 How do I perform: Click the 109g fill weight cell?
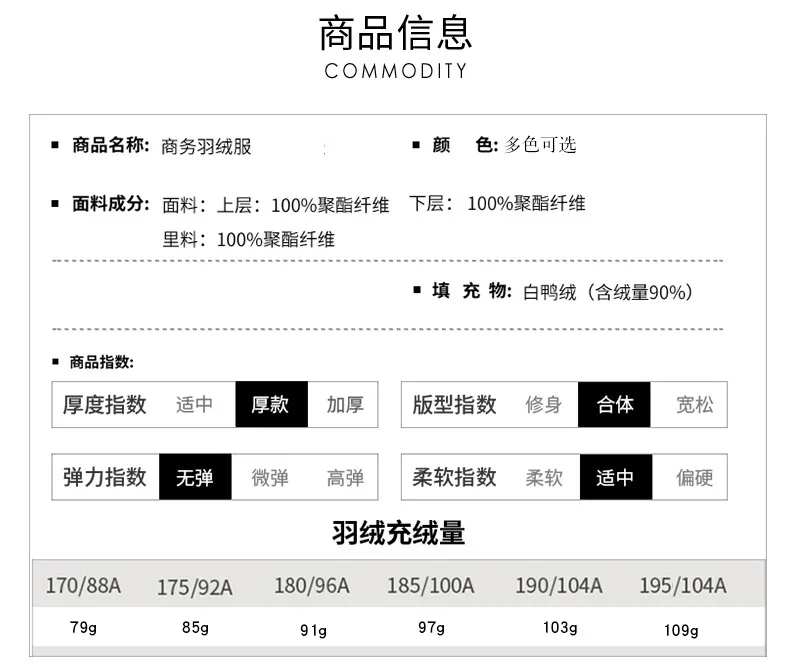pyautogui.click(x=681, y=631)
